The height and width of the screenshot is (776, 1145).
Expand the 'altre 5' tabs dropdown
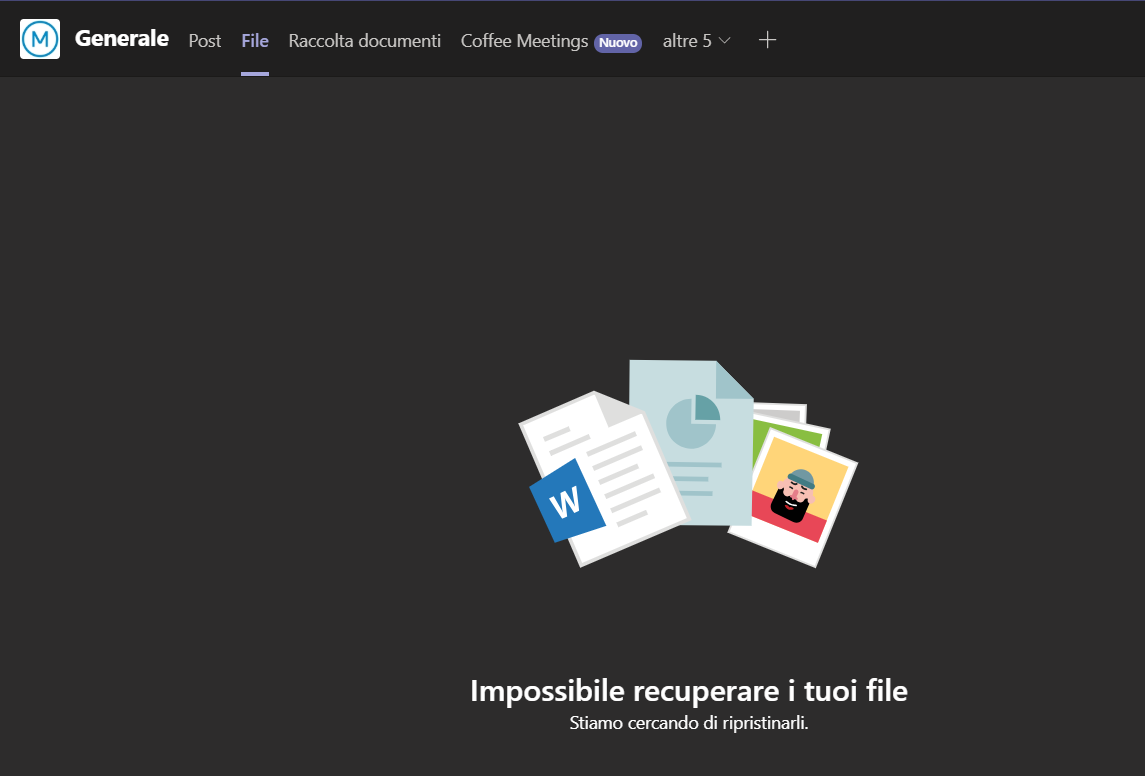[697, 41]
